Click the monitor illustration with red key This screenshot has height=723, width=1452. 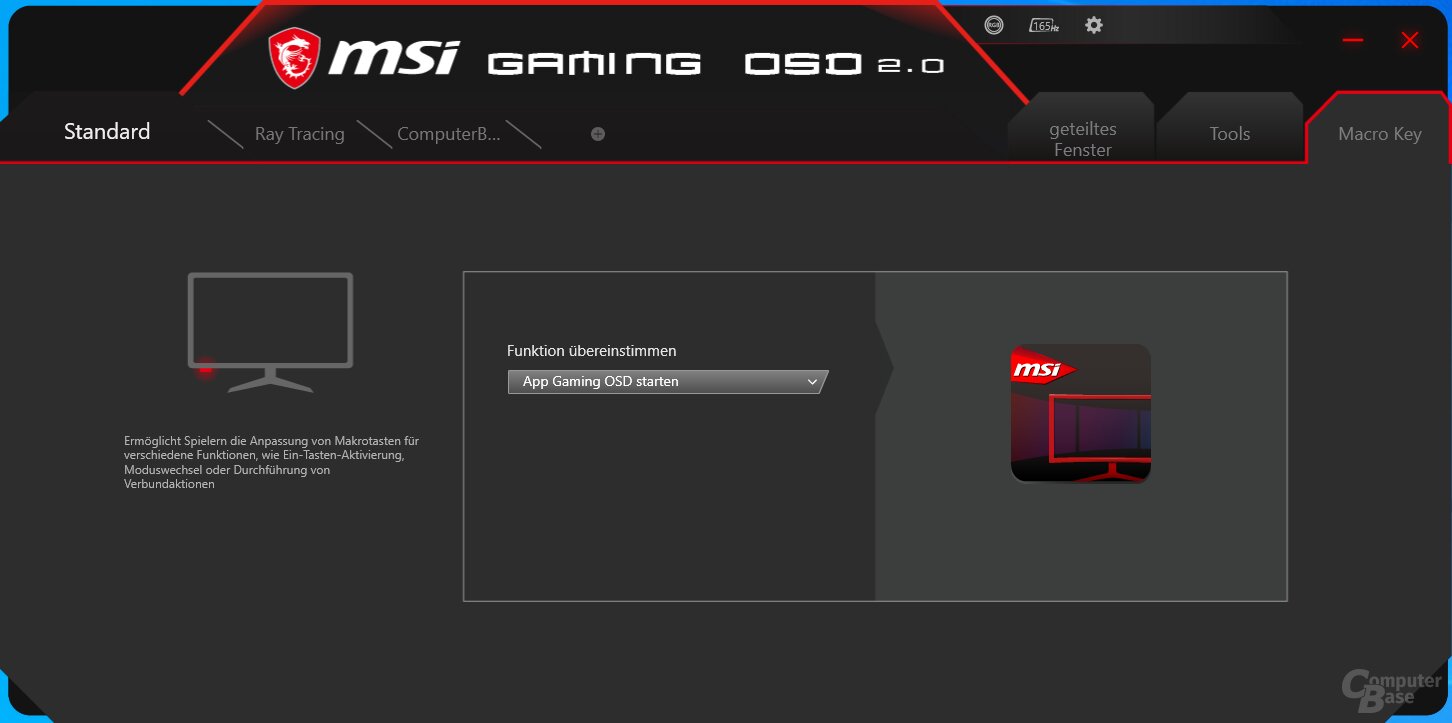(270, 332)
